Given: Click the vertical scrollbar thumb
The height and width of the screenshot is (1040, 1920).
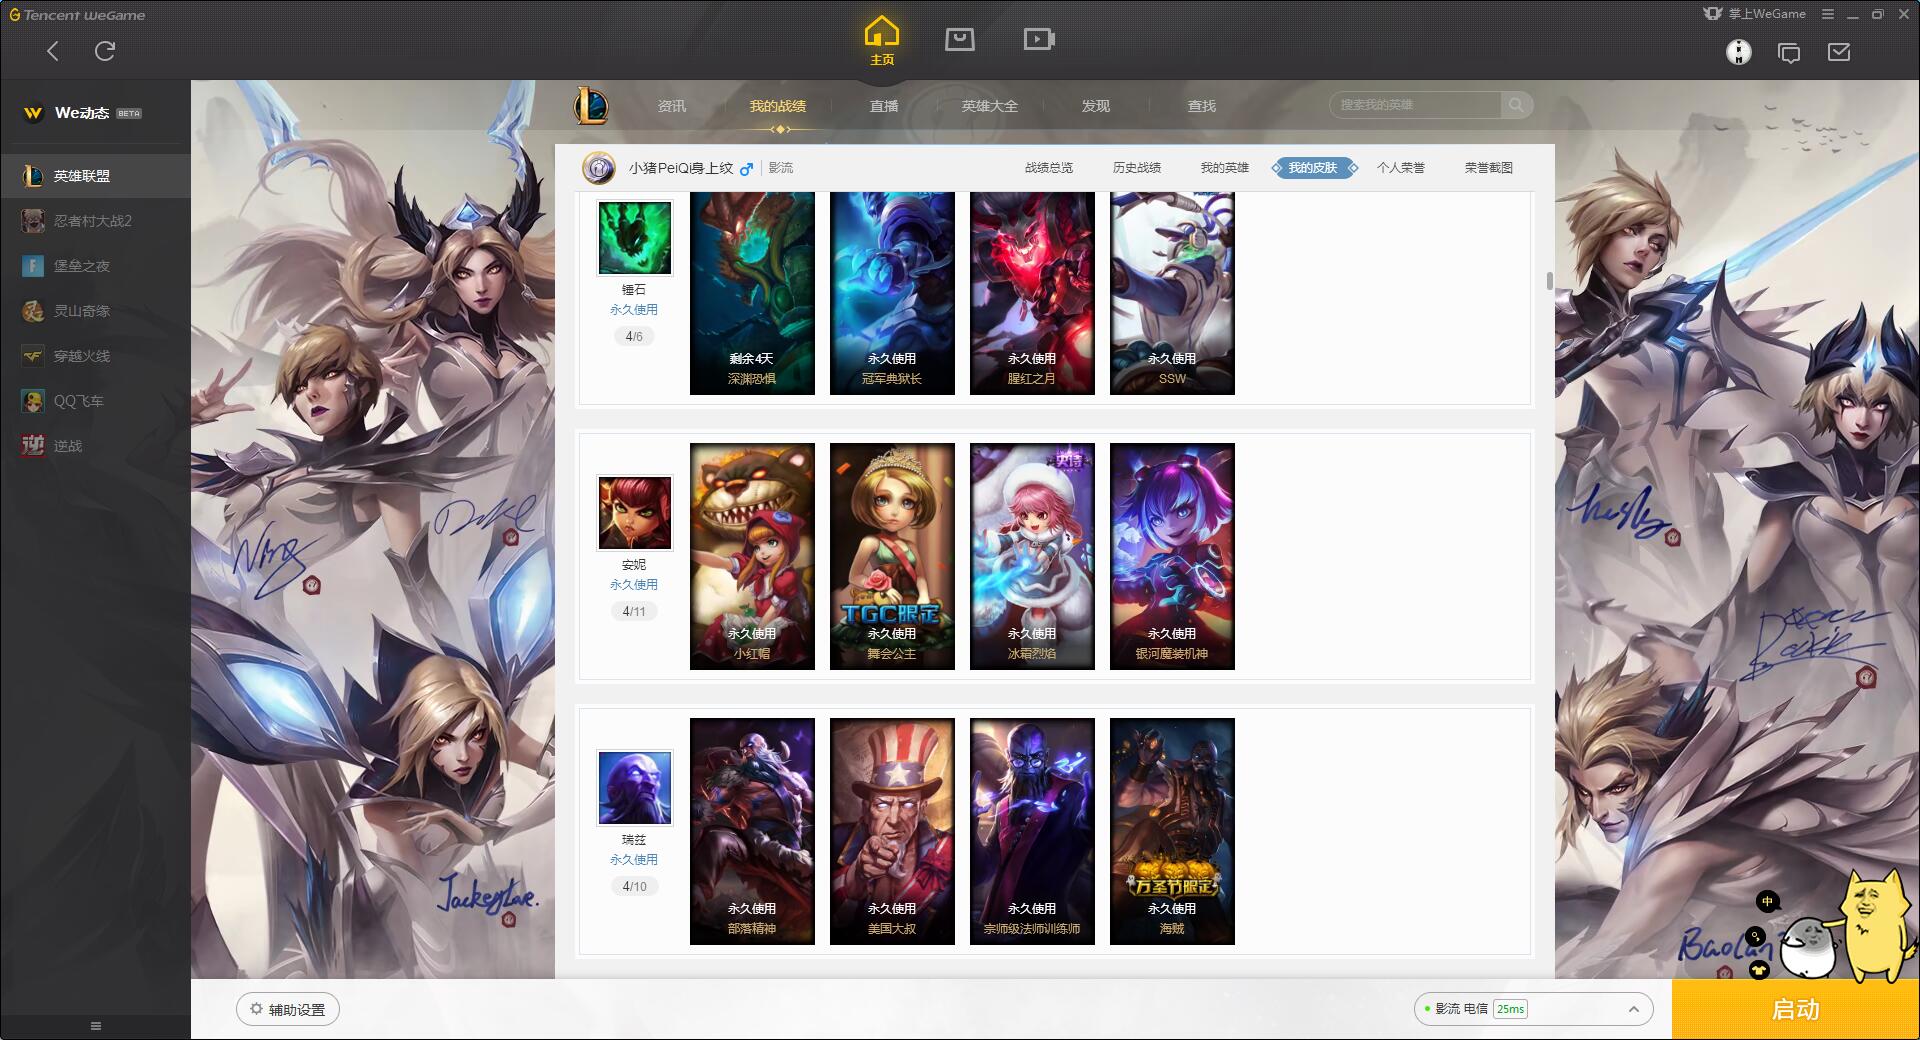Looking at the screenshot, I should [x=1549, y=281].
